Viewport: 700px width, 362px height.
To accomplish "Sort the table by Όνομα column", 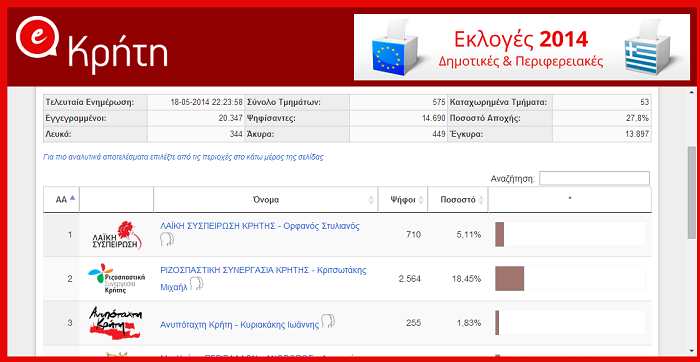I will [266, 200].
